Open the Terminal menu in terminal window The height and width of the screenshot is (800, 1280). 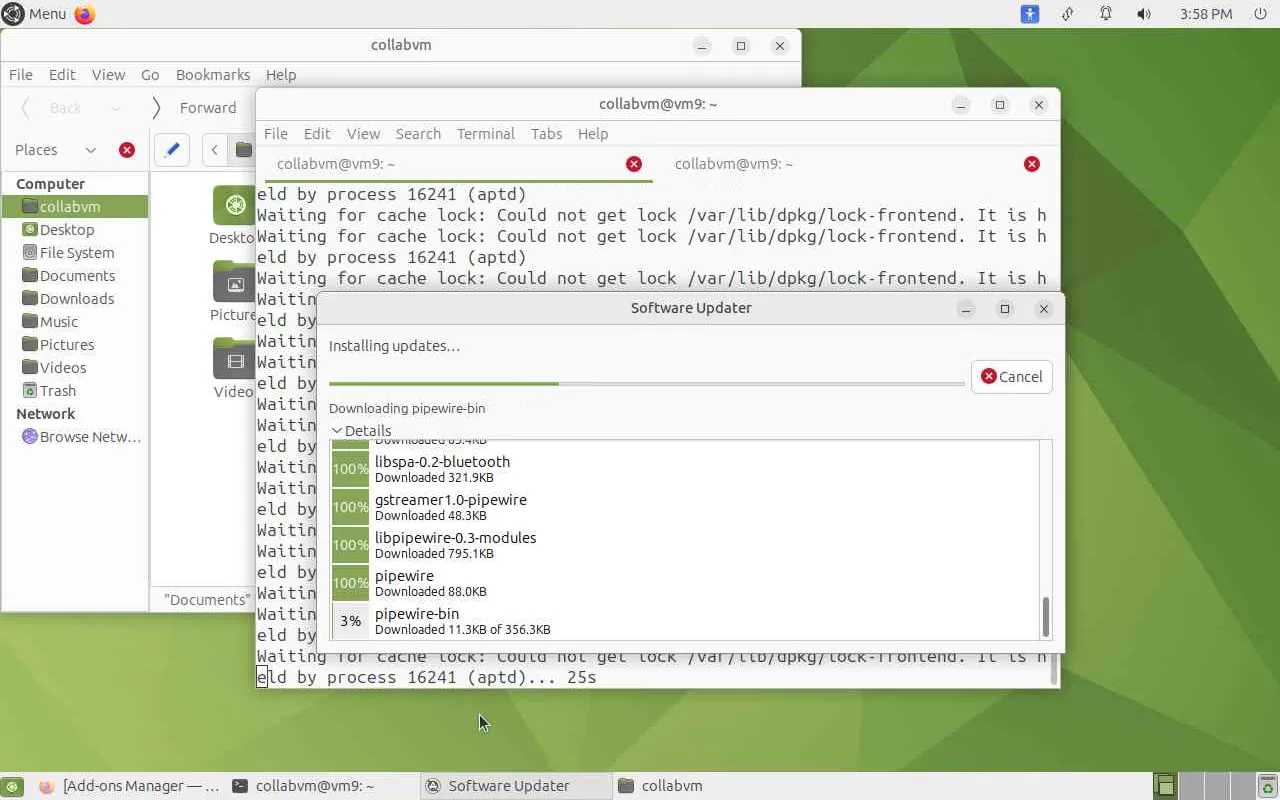point(486,134)
